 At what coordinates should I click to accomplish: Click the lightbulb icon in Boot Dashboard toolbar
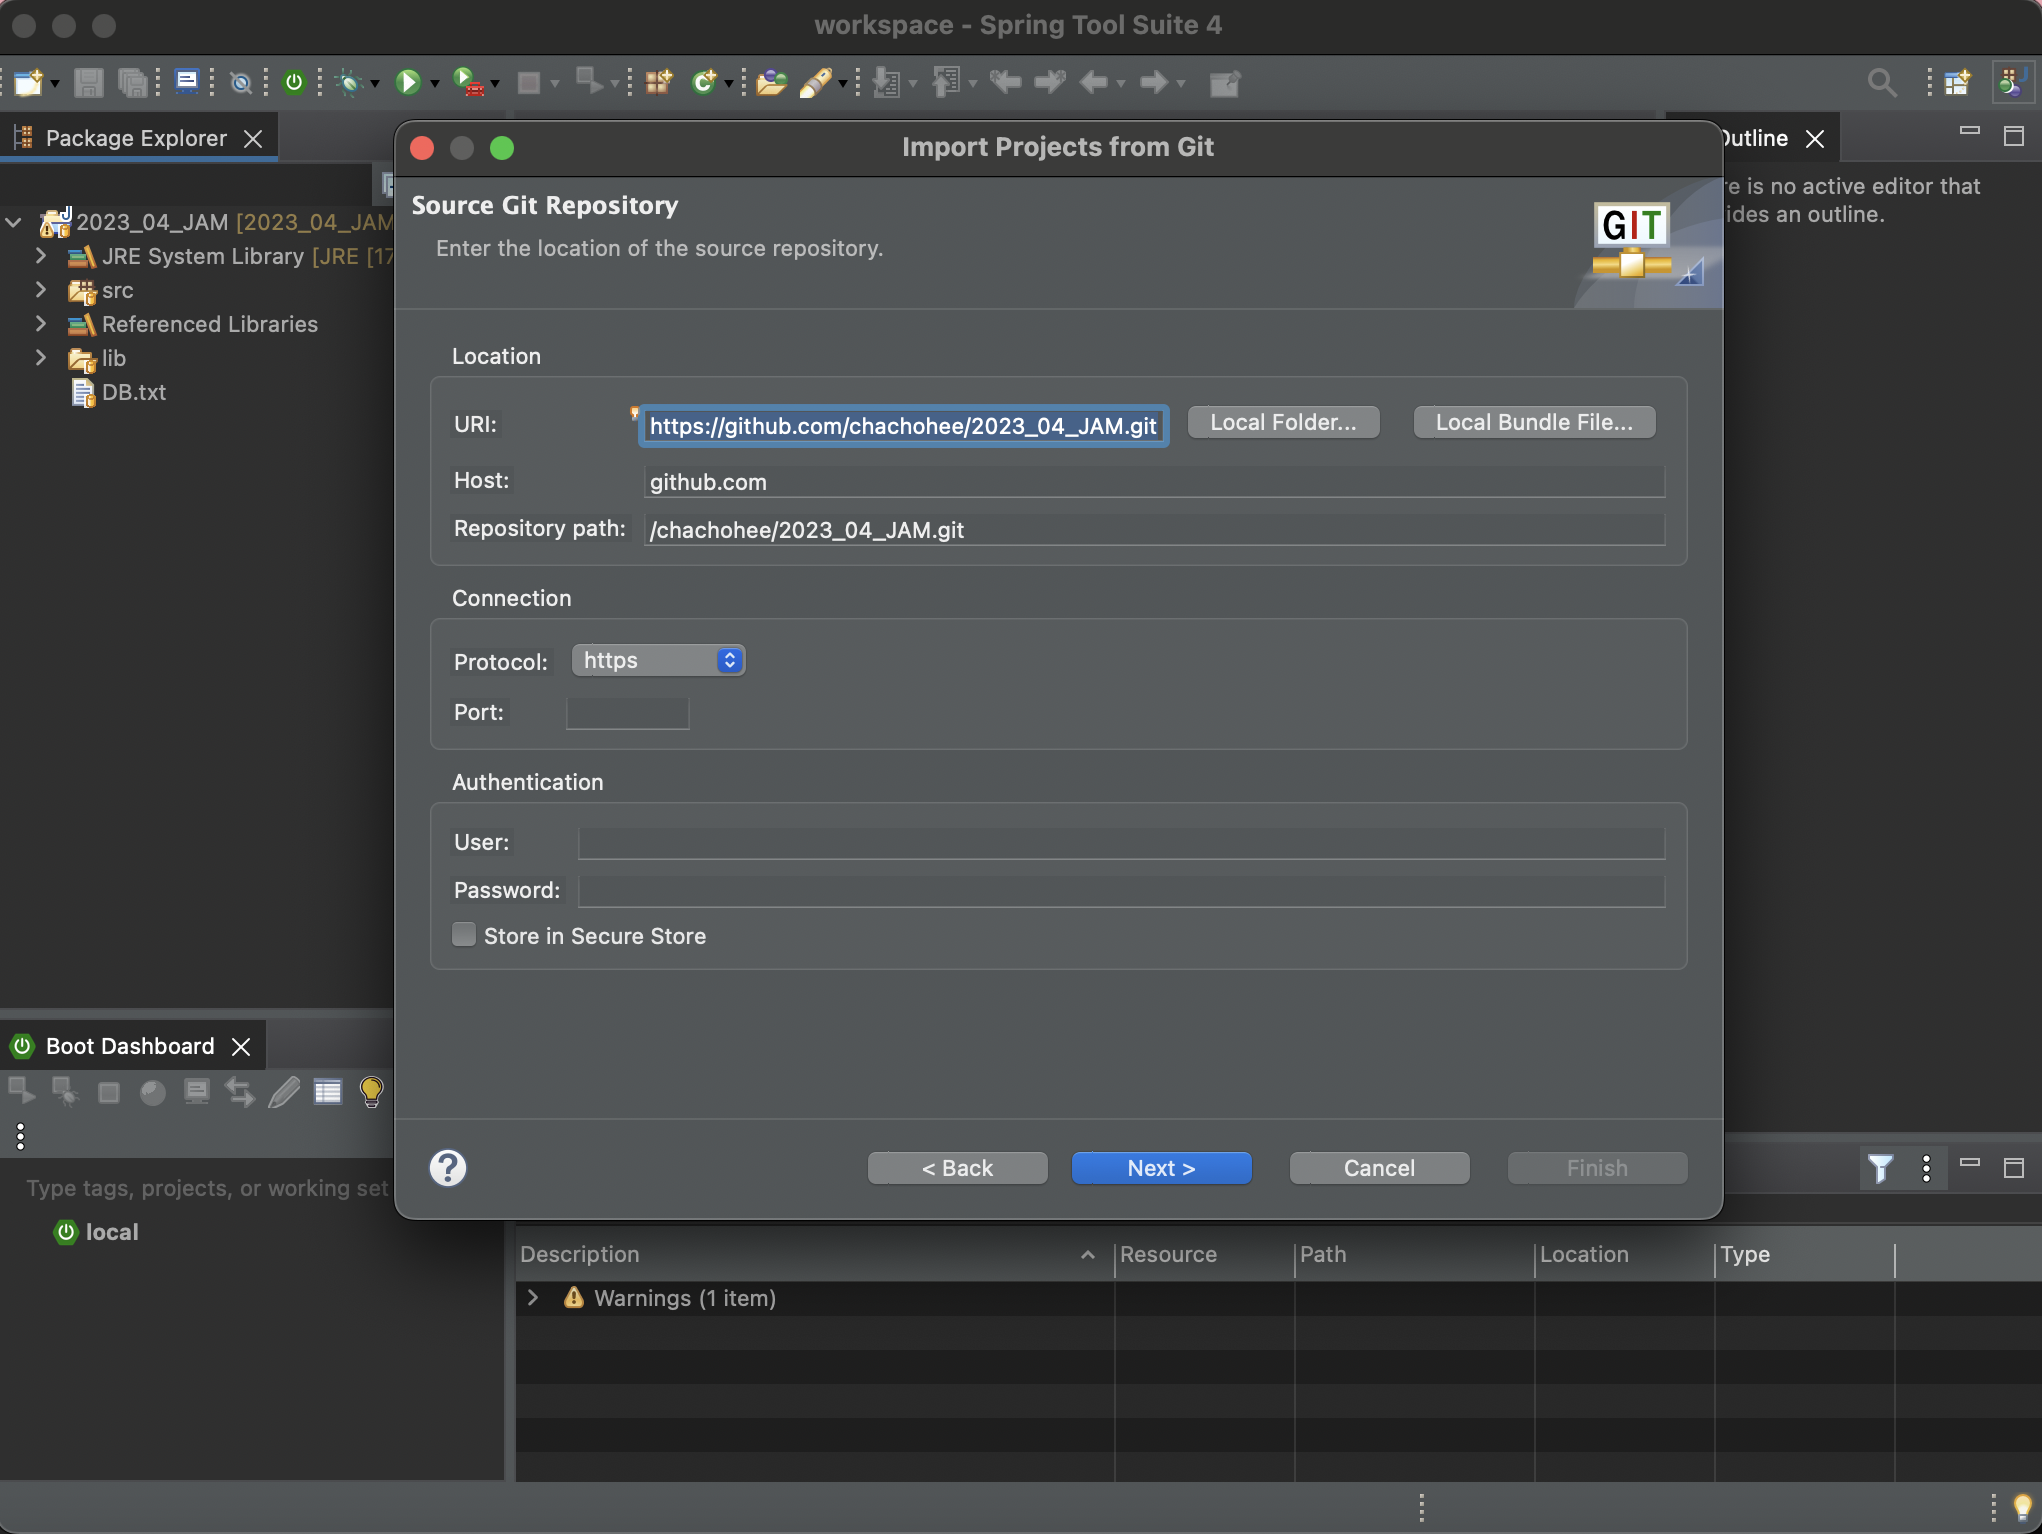(371, 1091)
